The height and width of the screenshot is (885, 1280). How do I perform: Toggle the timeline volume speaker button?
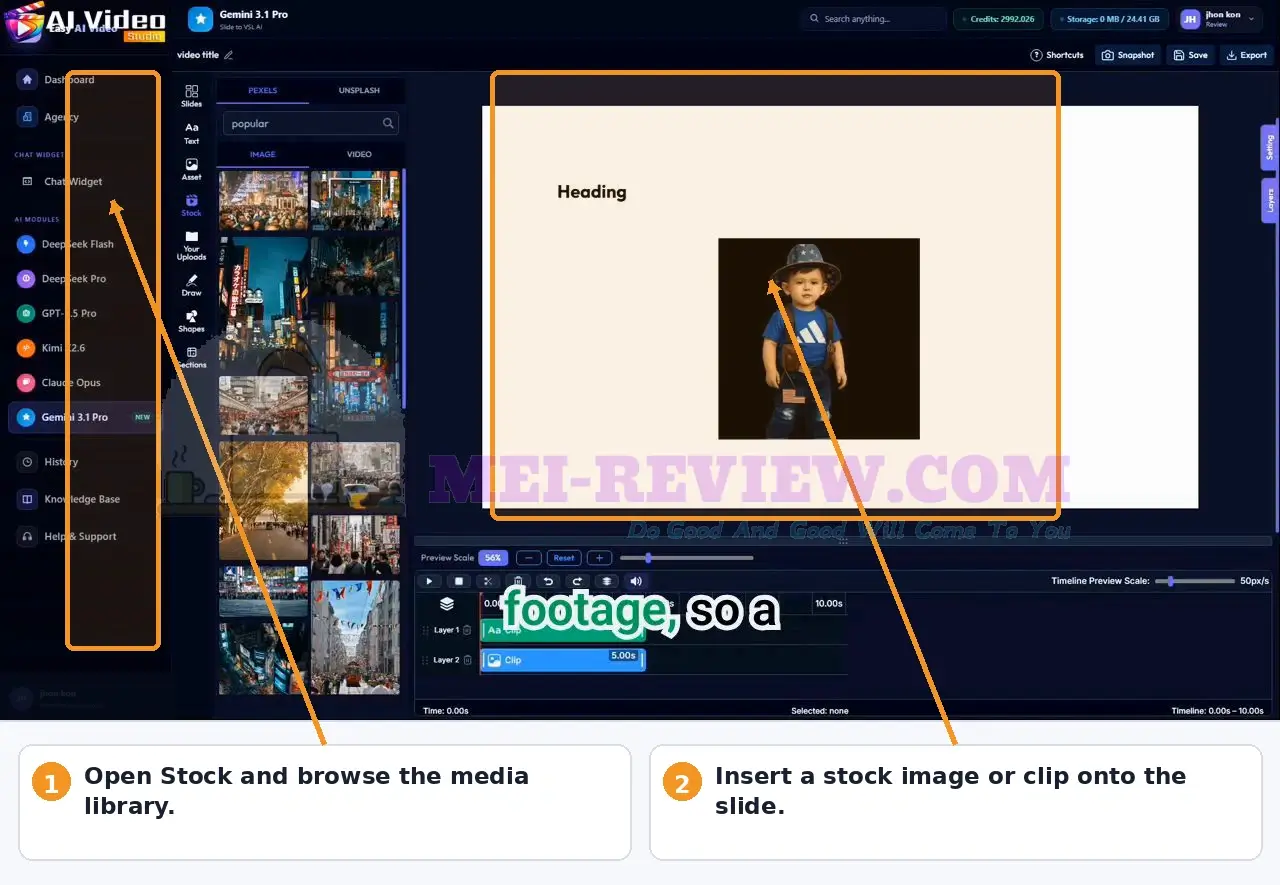click(x=636, y=581)
